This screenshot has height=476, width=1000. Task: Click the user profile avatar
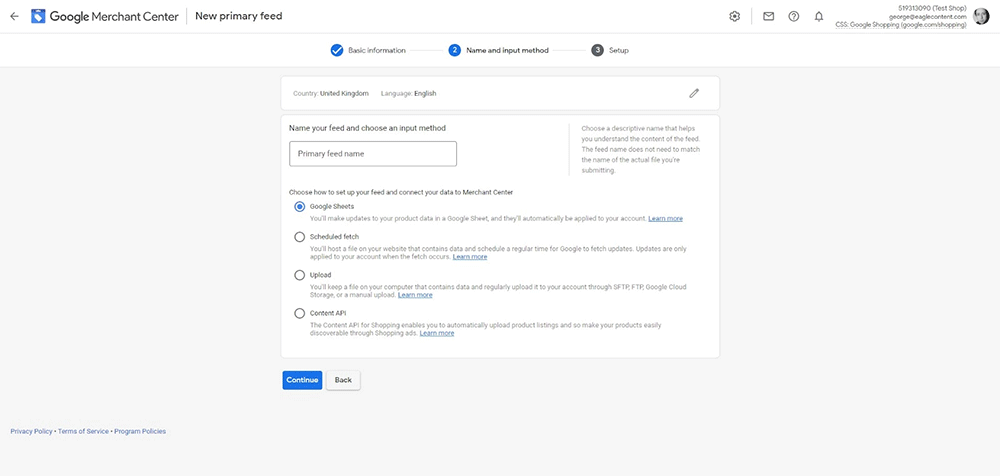(980, 16)
